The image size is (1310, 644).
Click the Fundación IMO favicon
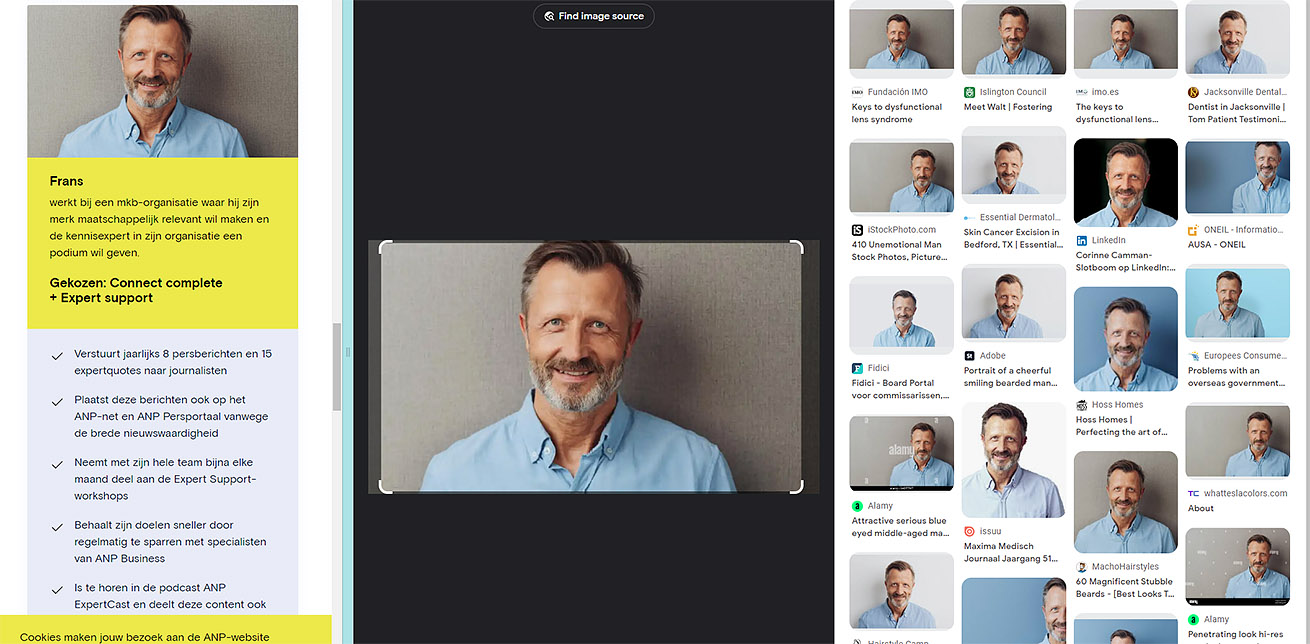point(857,92)
